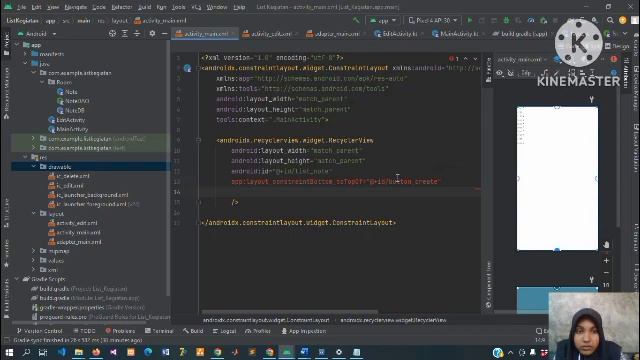Image resolution: width=640 pixels, height=360 pixels.
Task: Open the App Inspection tool window
Action: [304, 331]
